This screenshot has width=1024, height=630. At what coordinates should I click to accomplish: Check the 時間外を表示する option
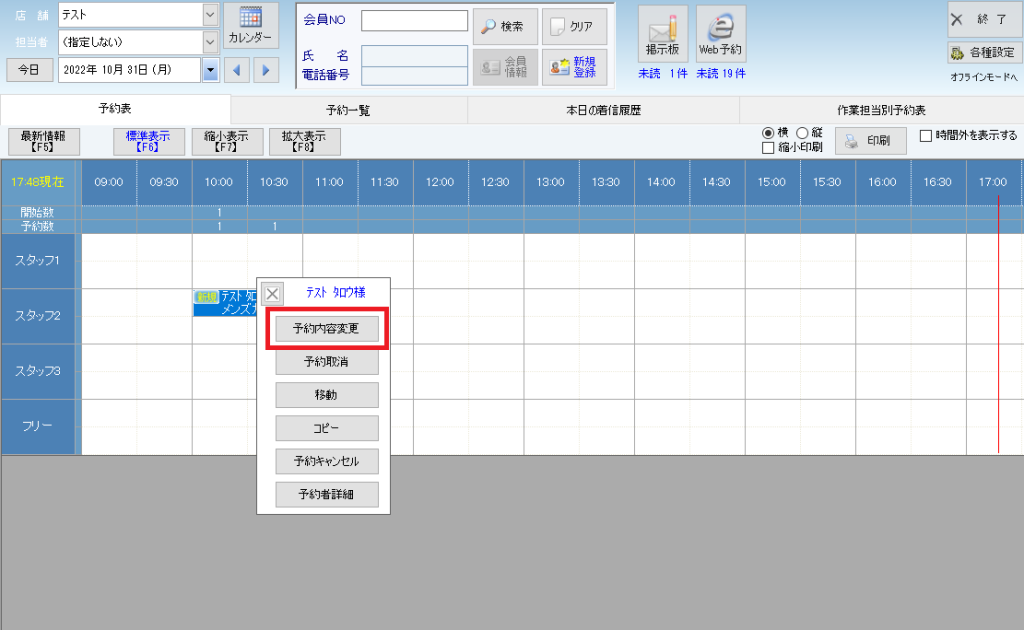[926, 135]
